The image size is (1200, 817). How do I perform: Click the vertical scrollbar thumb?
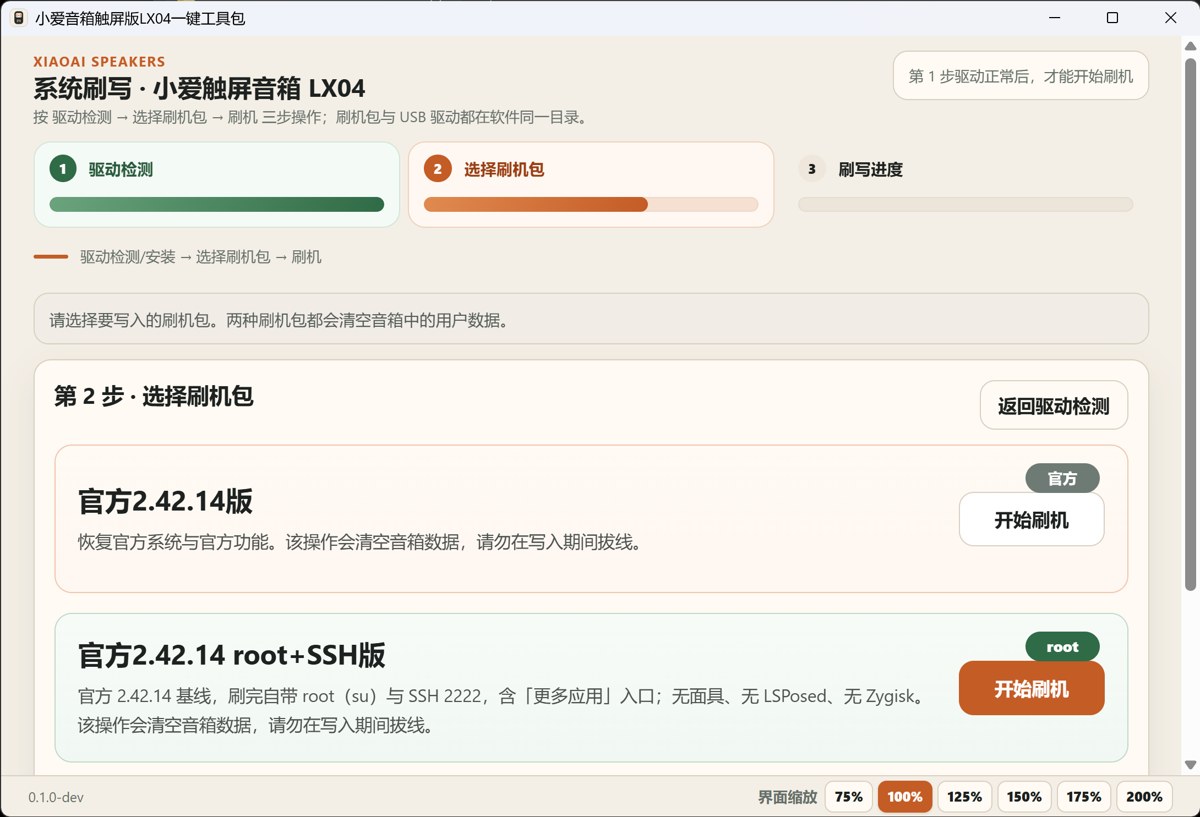pyautogui.click(x=1190, y=322)
